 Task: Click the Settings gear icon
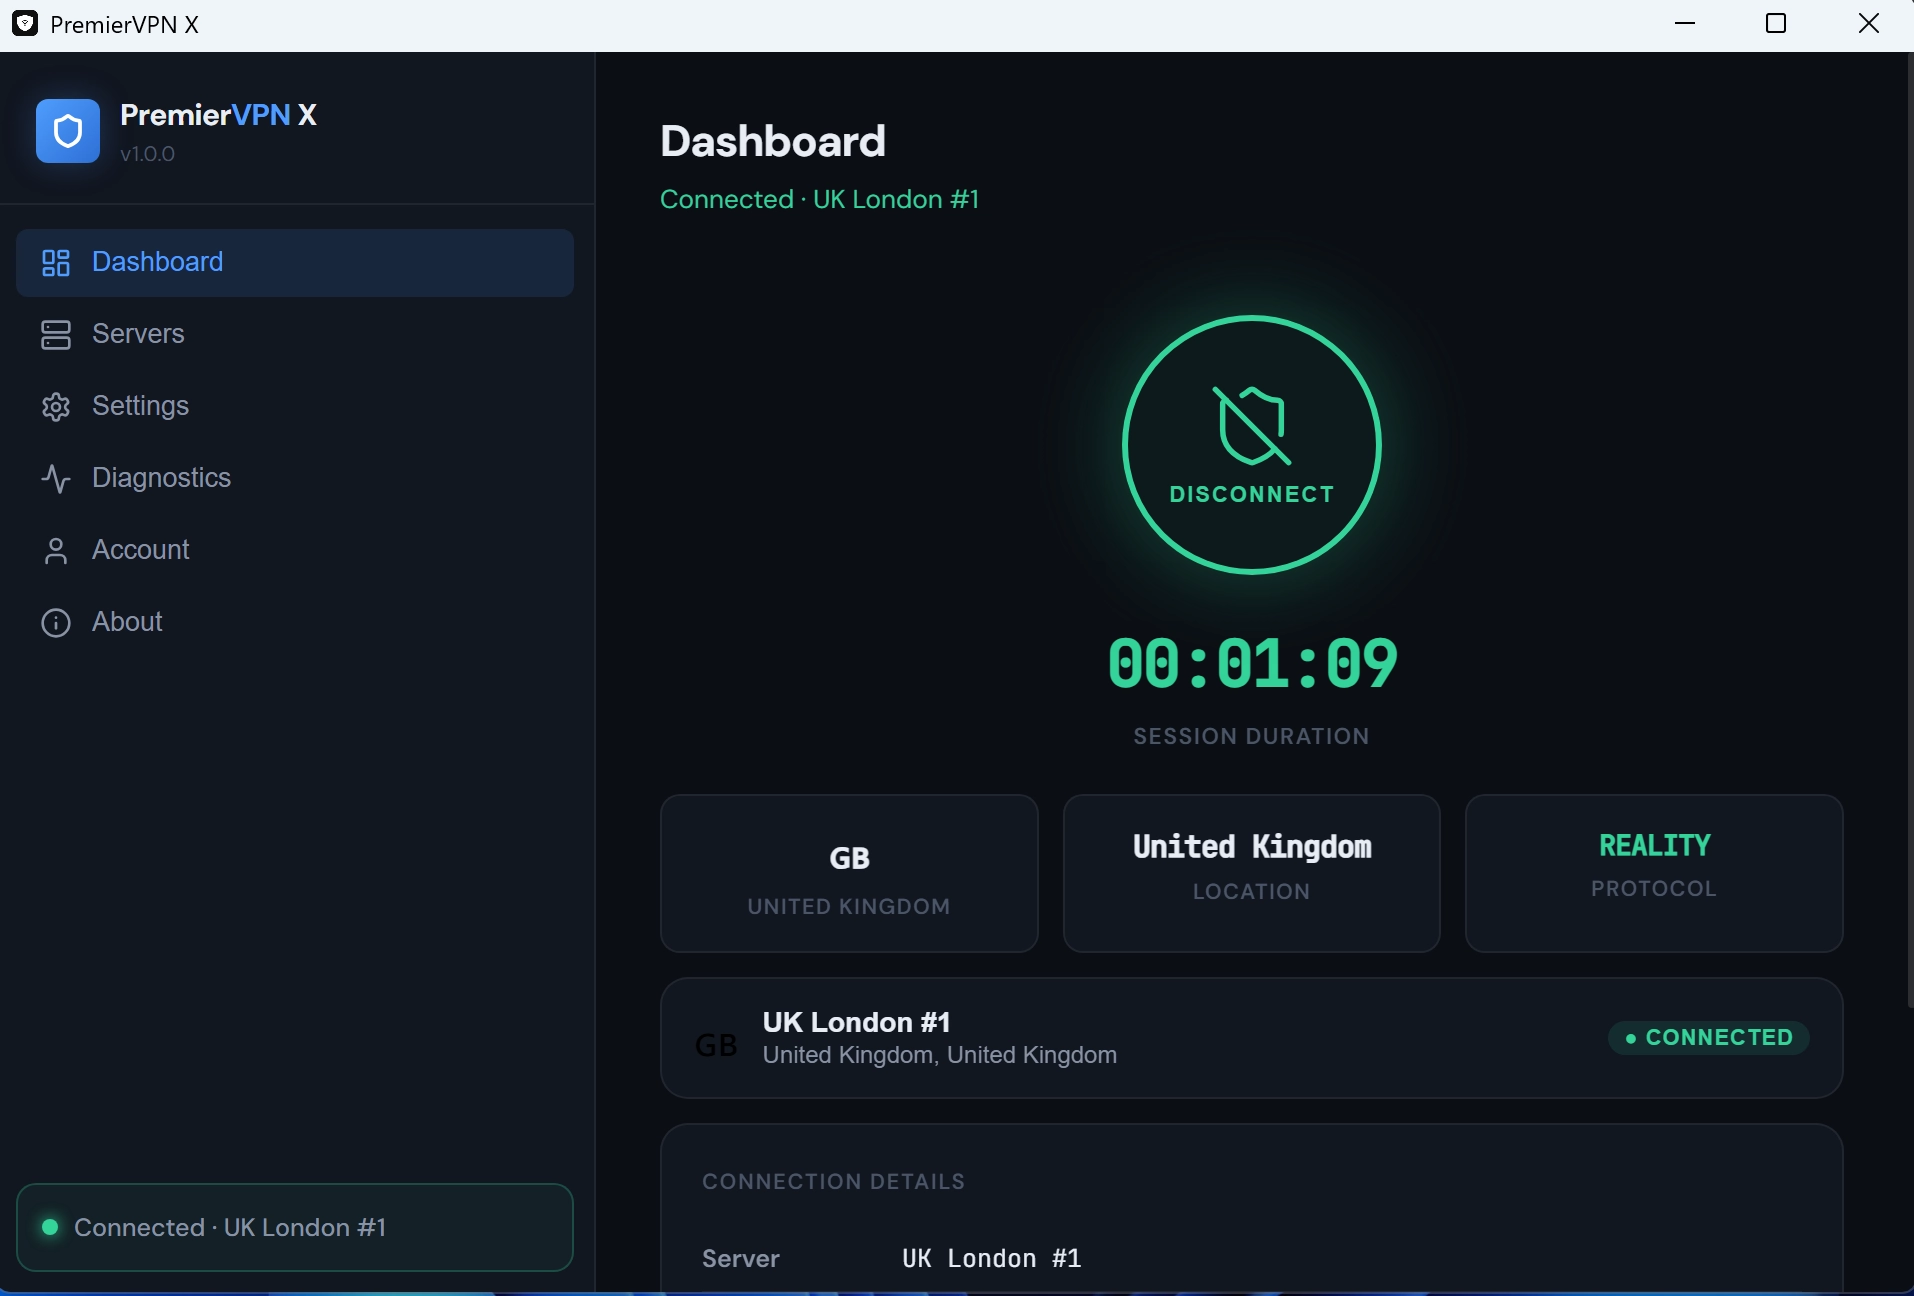[x=55, y=406]
